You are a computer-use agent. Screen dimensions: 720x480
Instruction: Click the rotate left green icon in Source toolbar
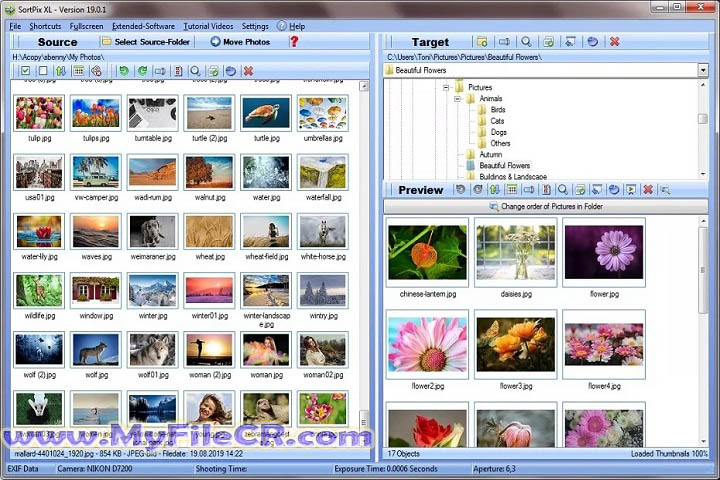pos(124,71)
